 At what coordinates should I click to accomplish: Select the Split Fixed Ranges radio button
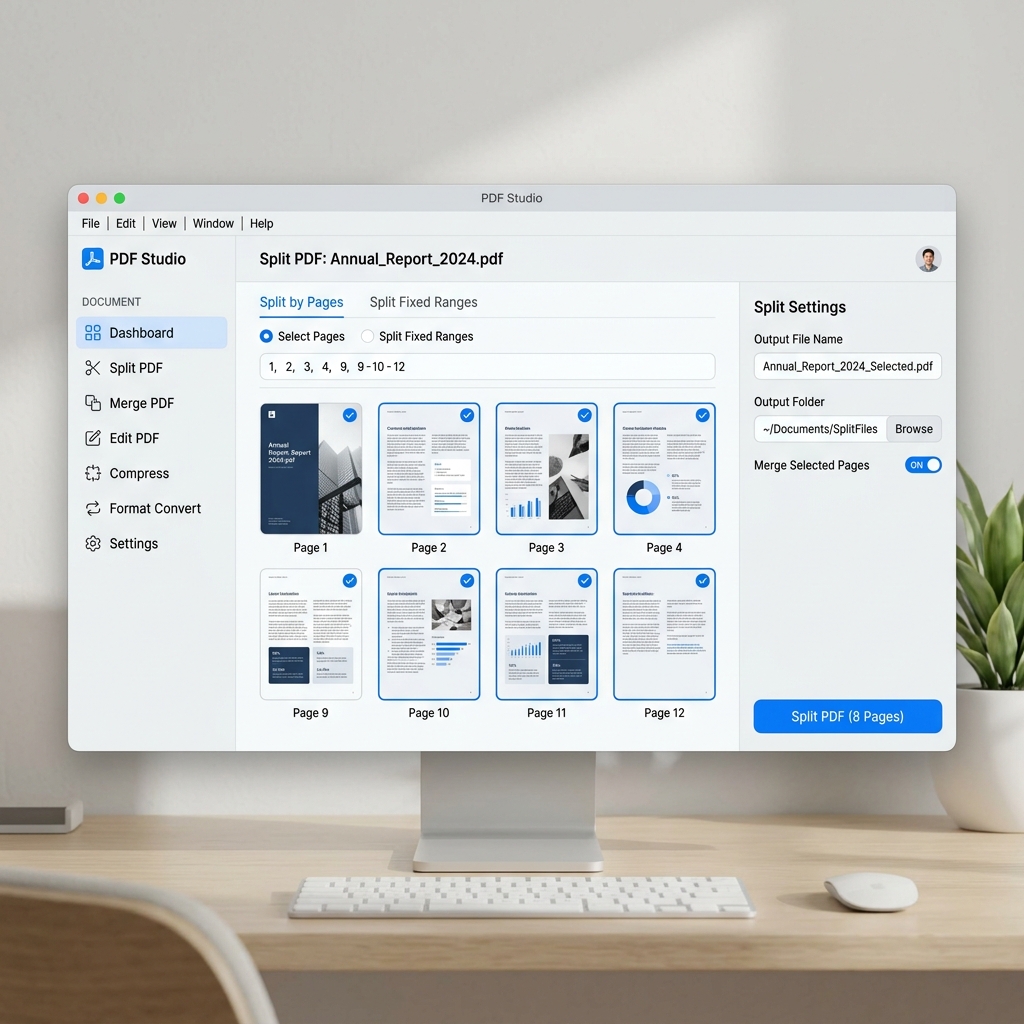point(368,337)
